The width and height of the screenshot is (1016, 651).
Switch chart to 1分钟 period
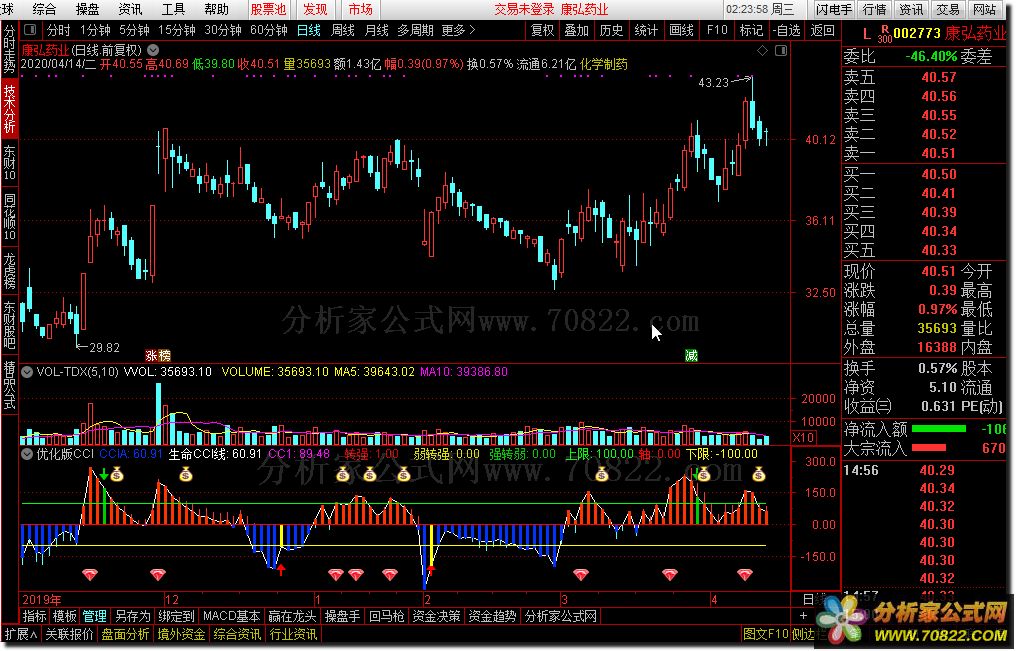pyautogui.click(x=95, y=30)
